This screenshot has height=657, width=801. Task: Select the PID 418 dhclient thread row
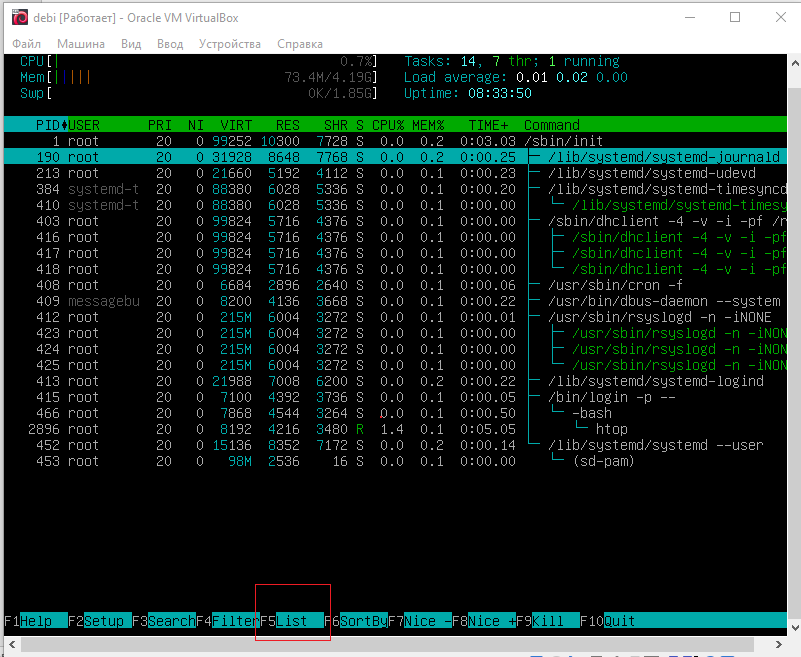point(395,269)
